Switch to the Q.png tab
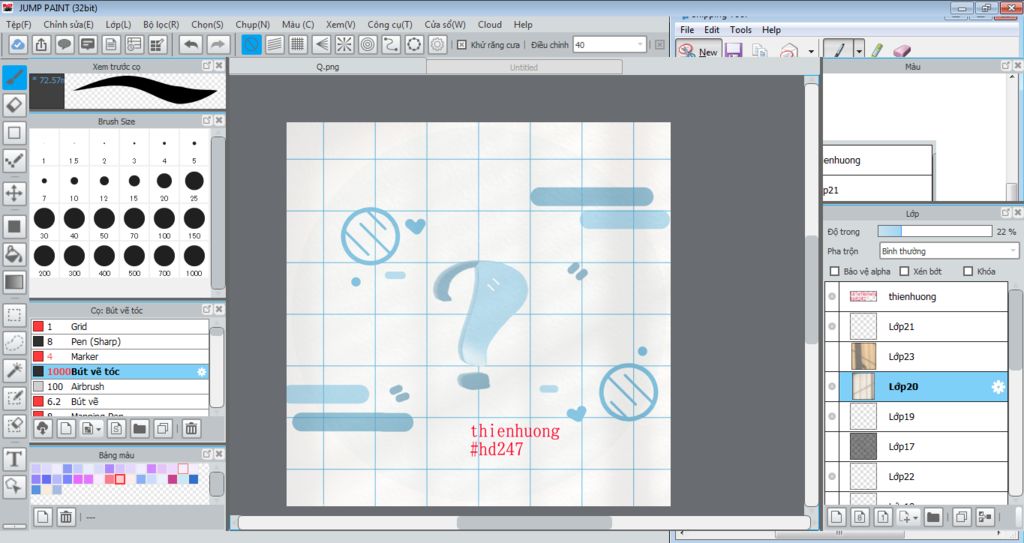The width and height of the screenshot is (1024, 543). coord(328,67)
